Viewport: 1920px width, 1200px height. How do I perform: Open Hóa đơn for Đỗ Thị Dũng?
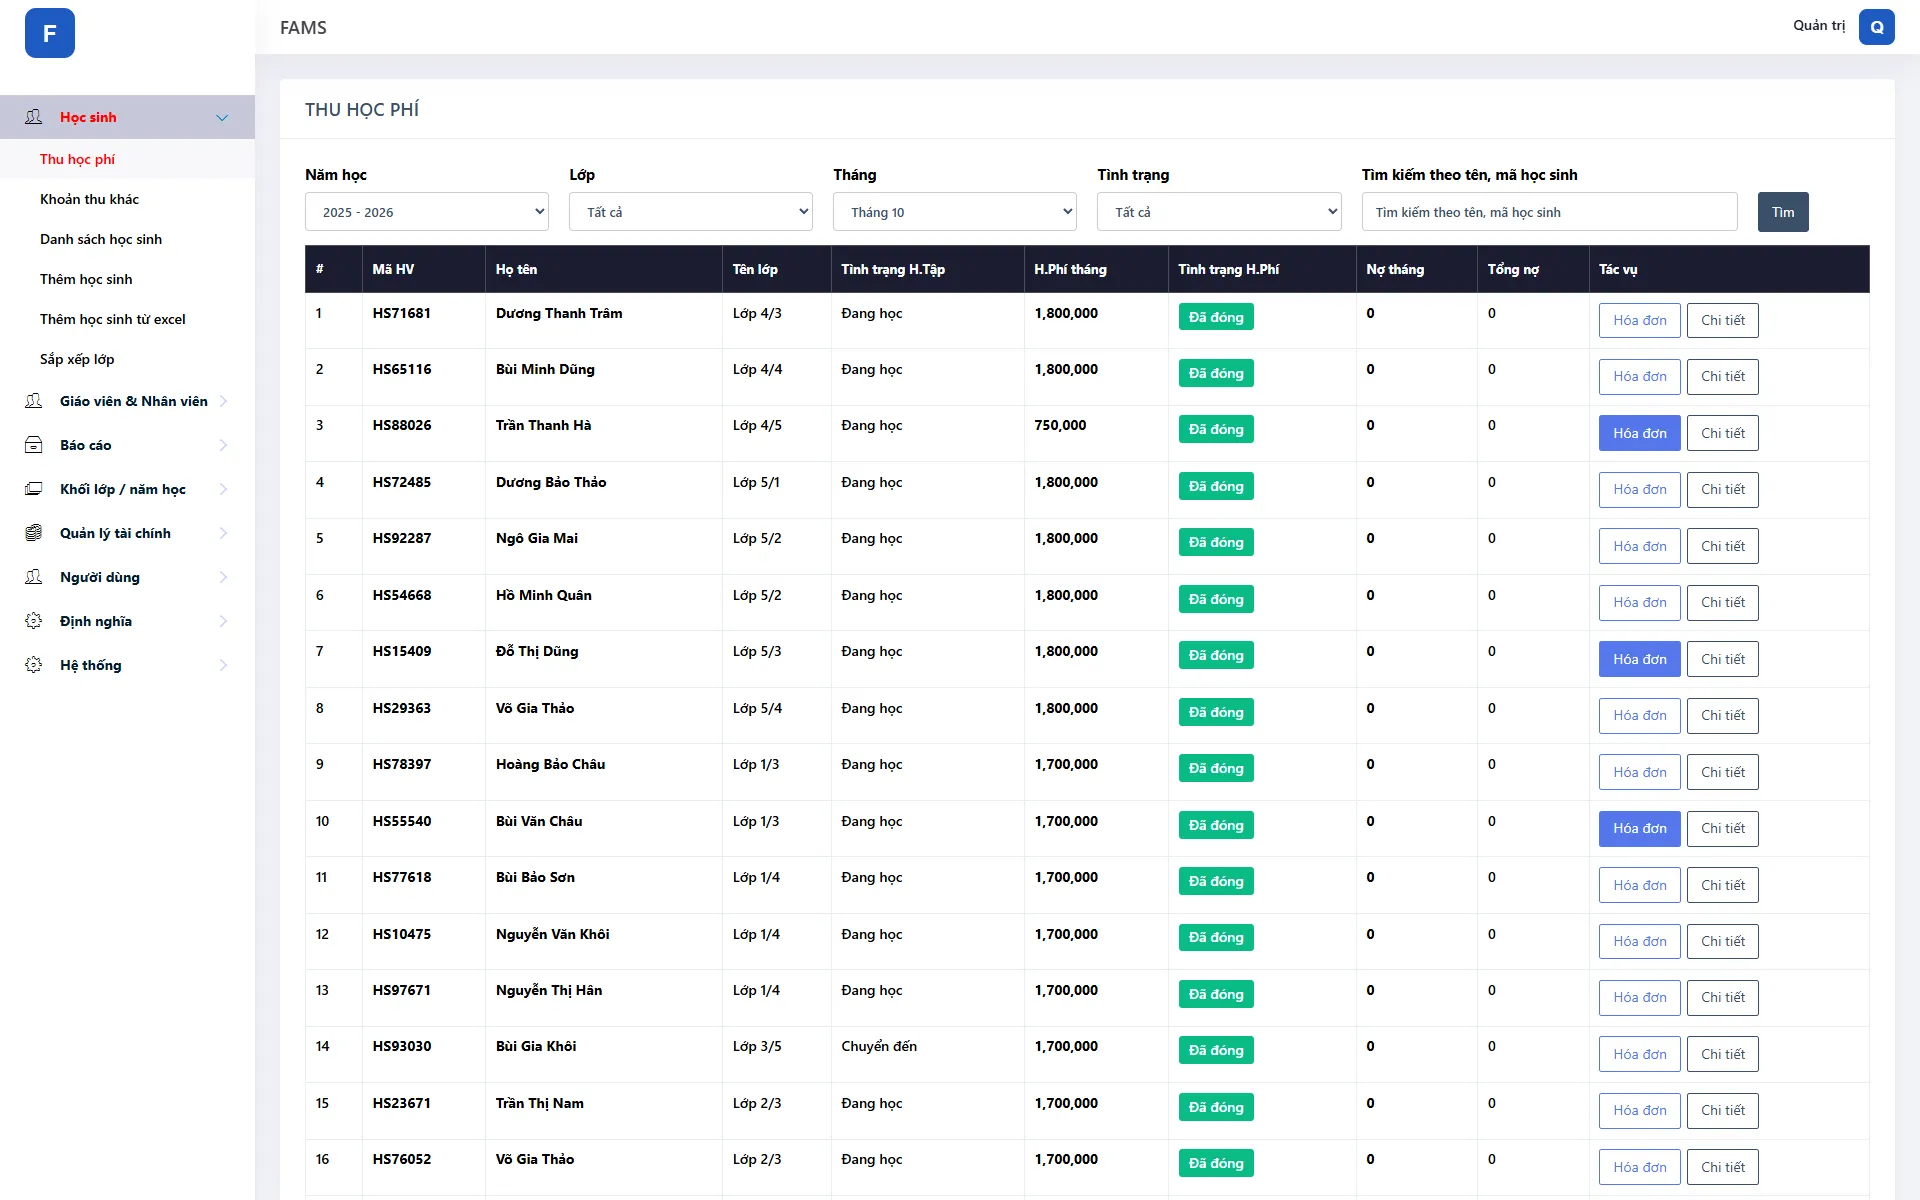(x=1640, y=659)
